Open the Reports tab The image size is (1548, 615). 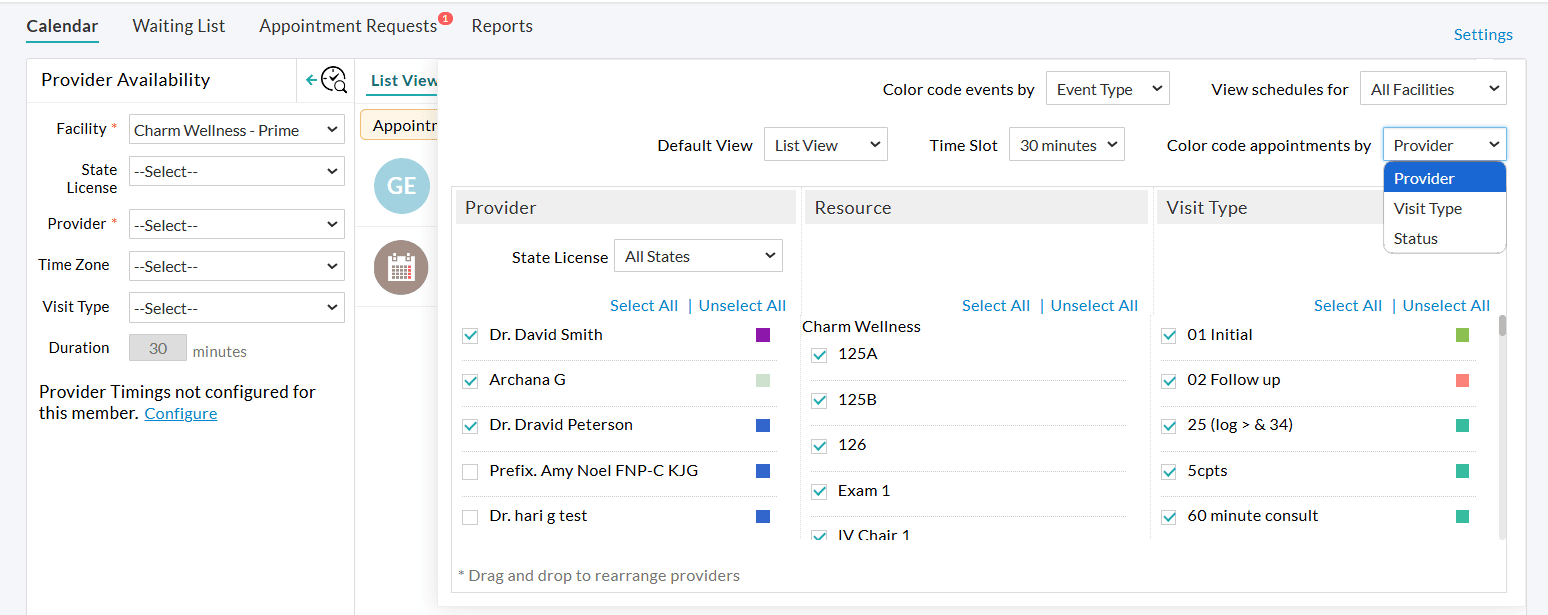tap(502, 26)
